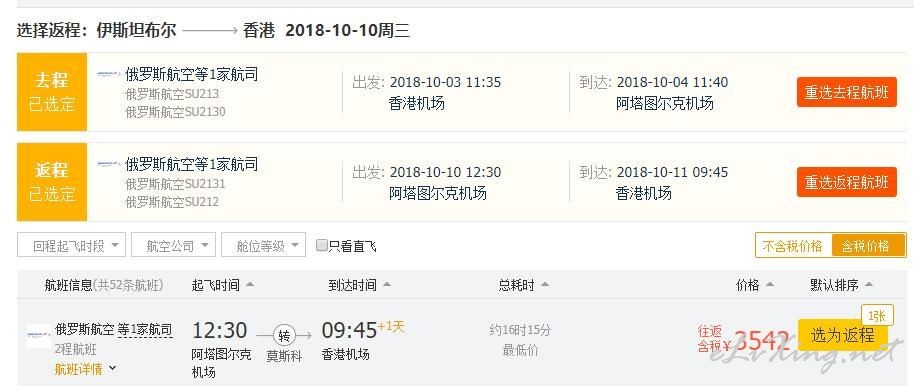Enable the 只看直飞 checkbox

pyautogui.click(x=321, y=245)
